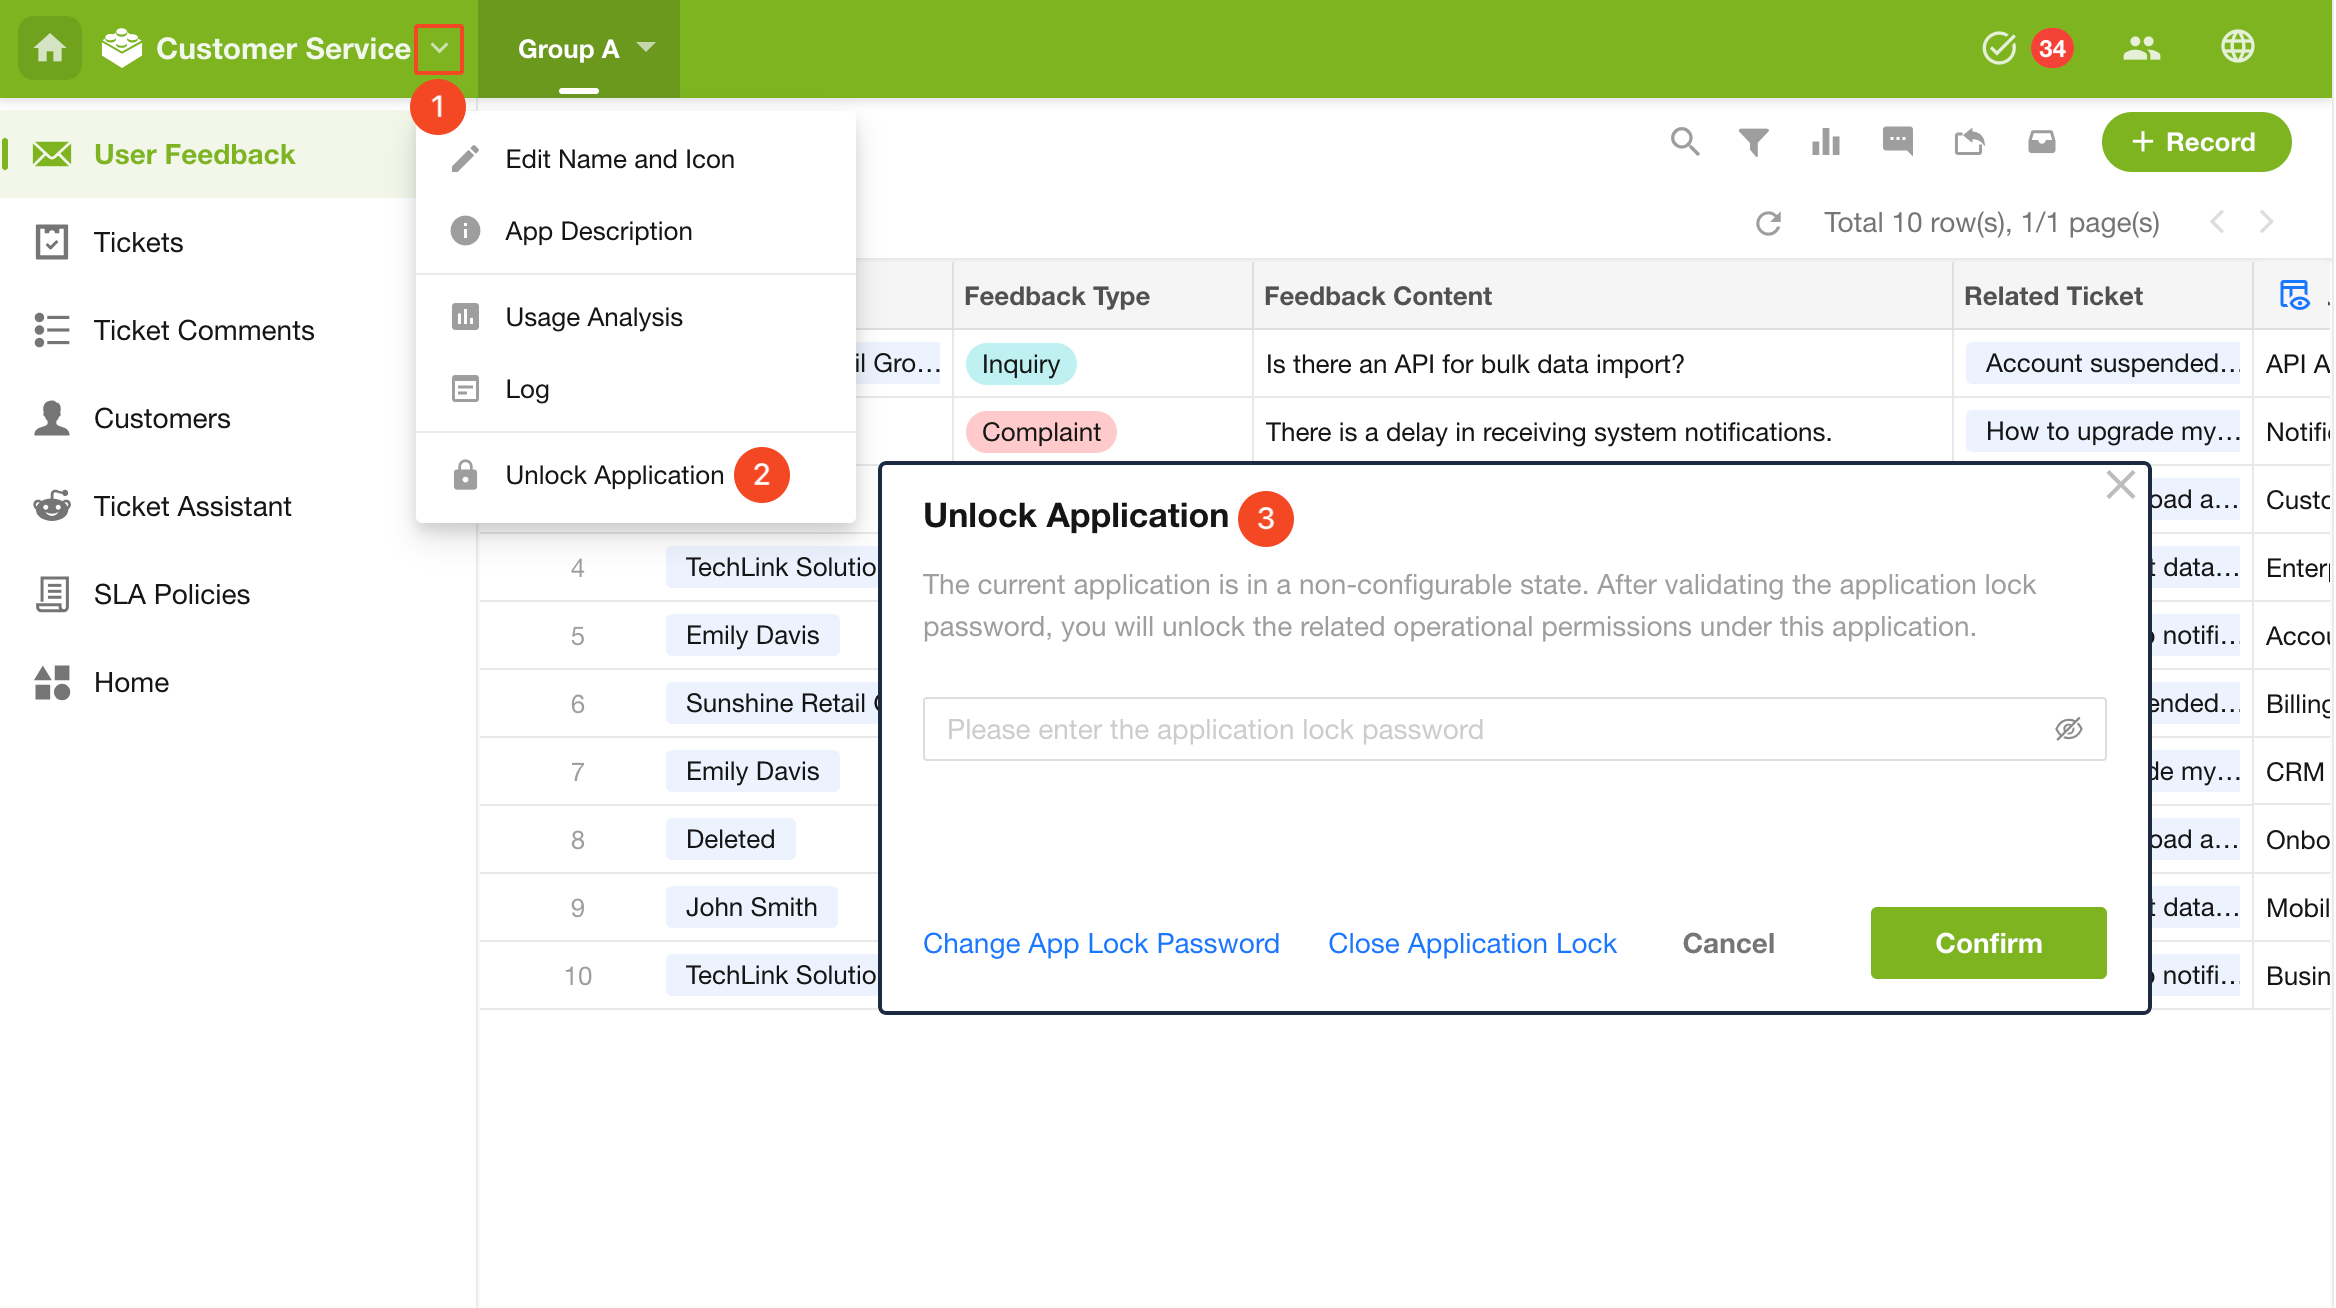Choose Log menu item
Screen dimensions: 2336x1308
[x=636, y=389]
